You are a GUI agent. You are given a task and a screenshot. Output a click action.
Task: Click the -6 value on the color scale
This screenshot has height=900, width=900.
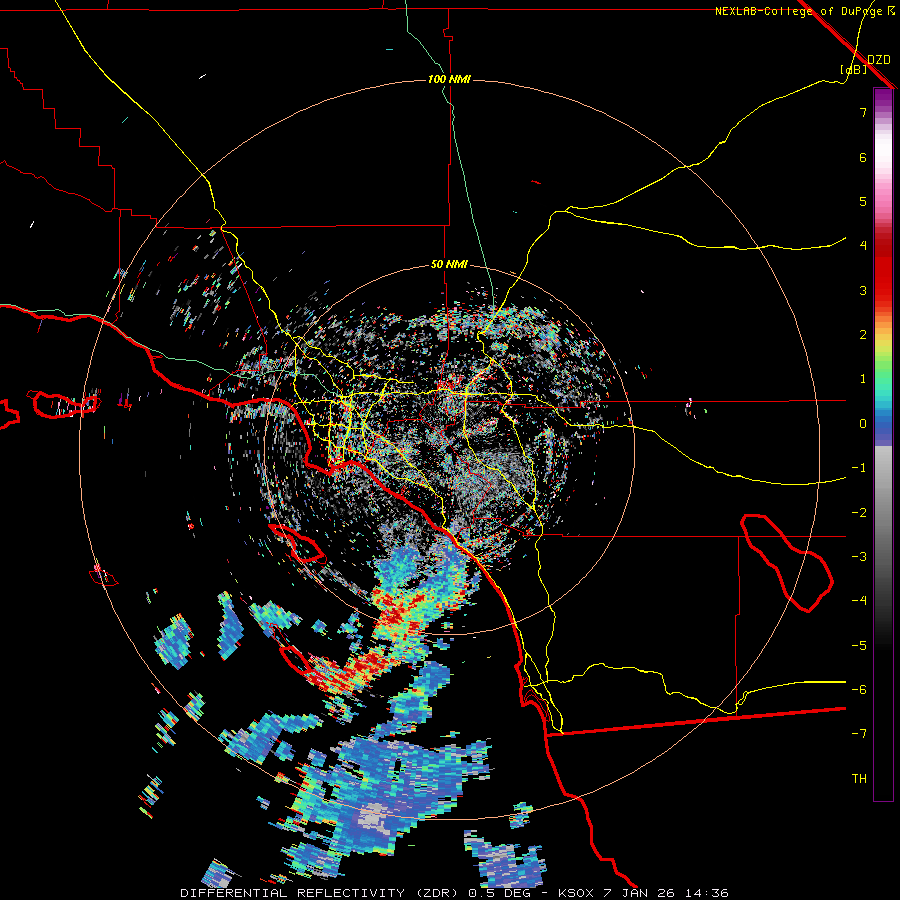tap(859, 690)
